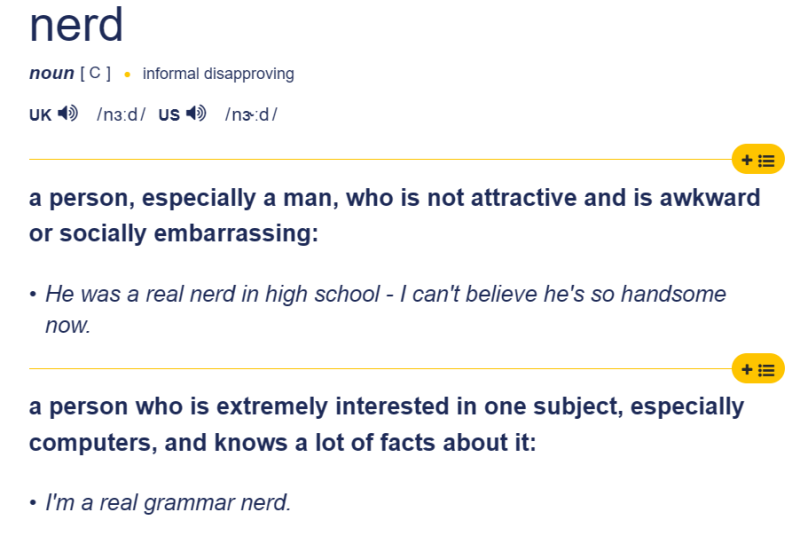Play the UK pronunciation audio speaker
The height and width of the screenshot is (536, 800).
pos(67,113)
